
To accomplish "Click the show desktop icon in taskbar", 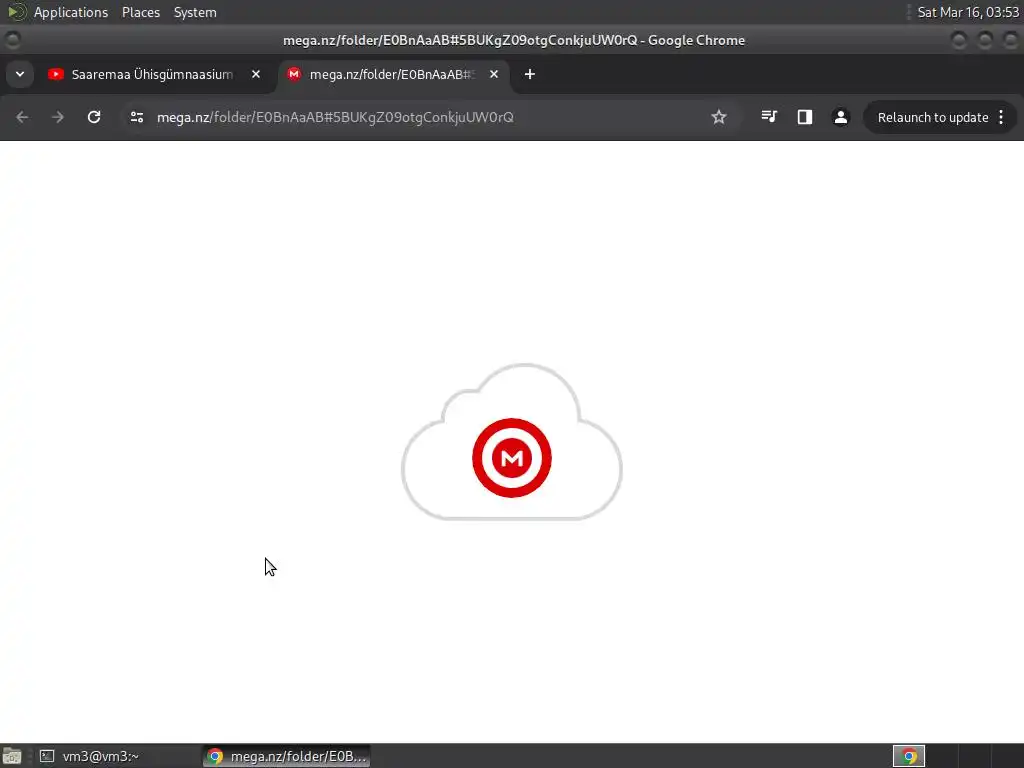I will pos(12,756).
